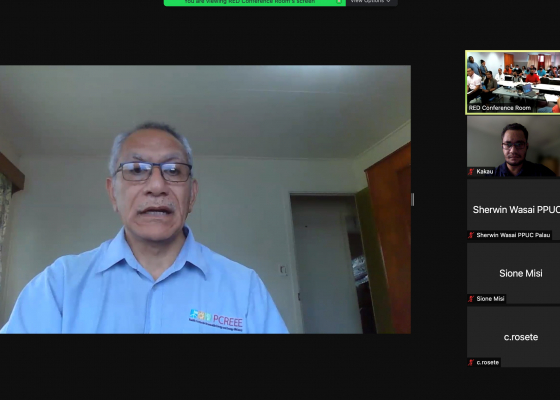Select the RED Conference Room video thumbnail

tap(513, 82)
